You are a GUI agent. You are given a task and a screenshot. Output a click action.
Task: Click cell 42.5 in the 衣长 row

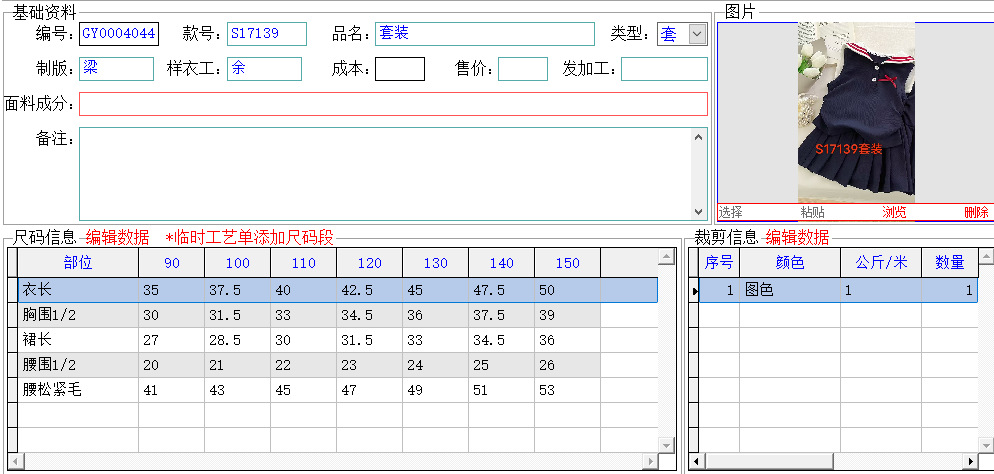370,290
